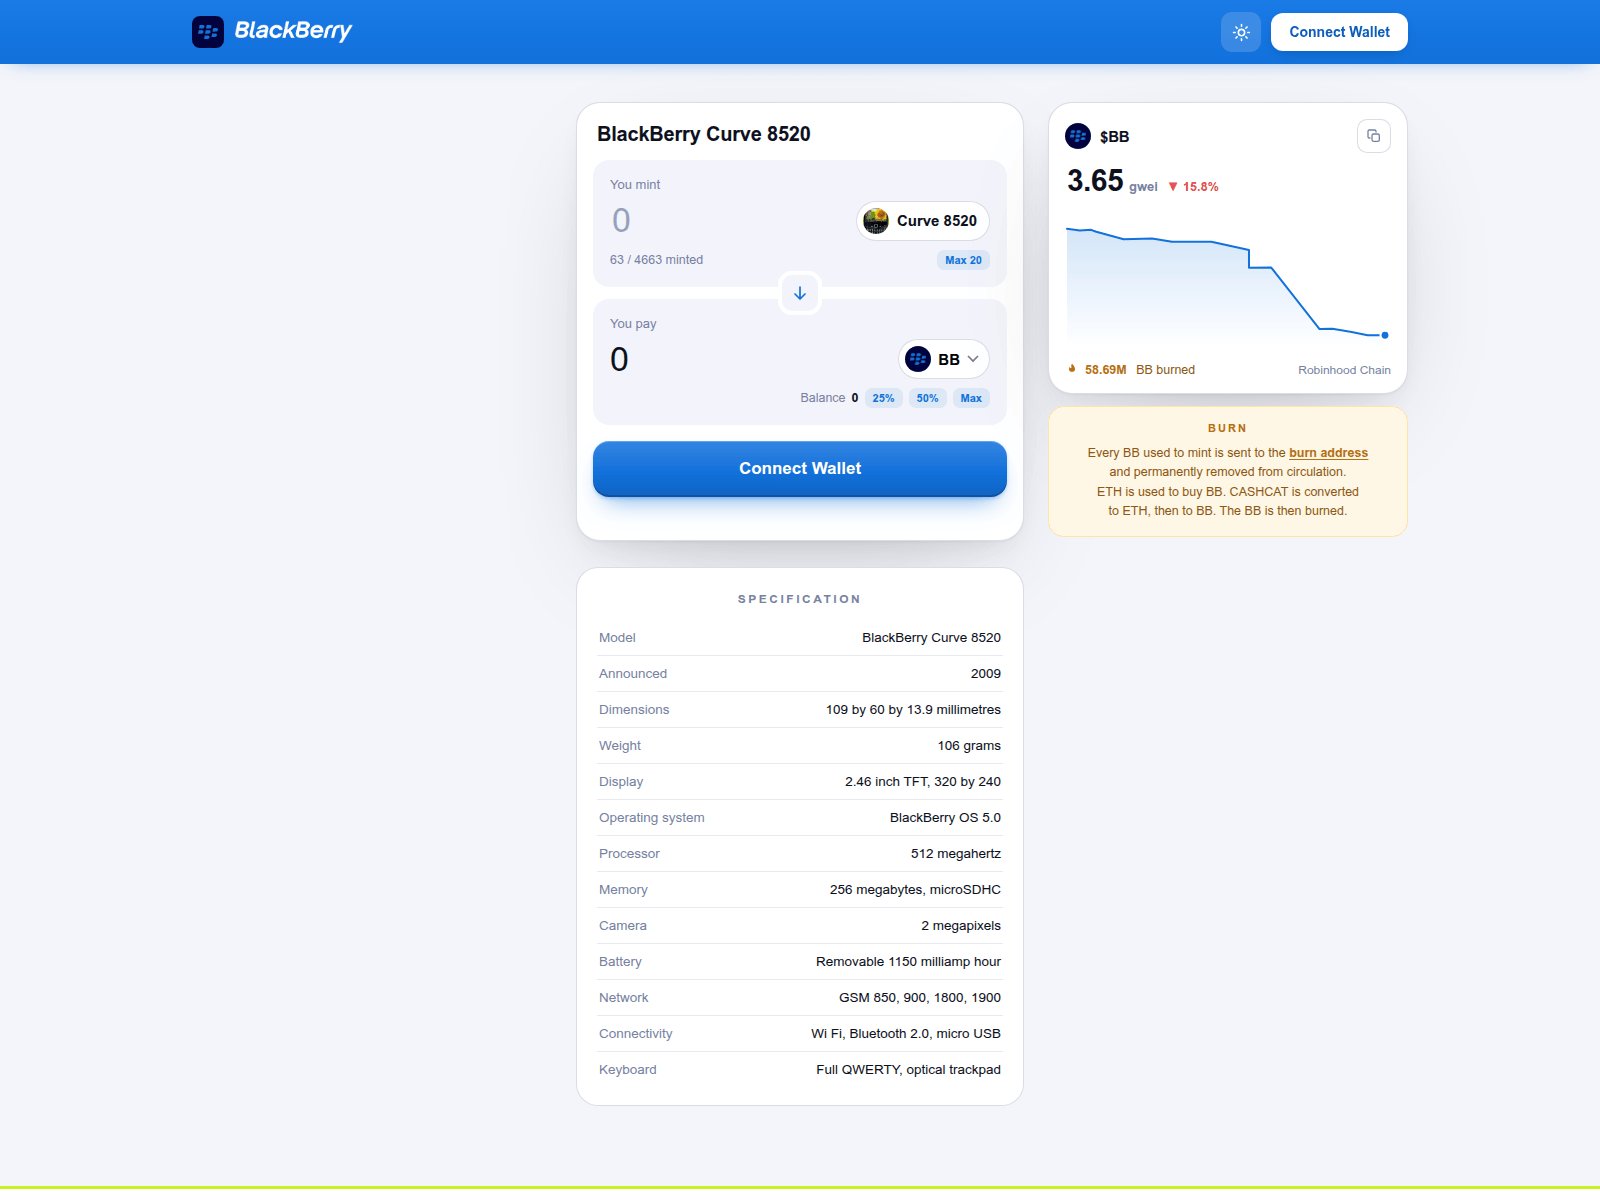This screenshot has height=1200, width=1600.
Task: Use Max balance for payment
Action: [x=971, y=398]
